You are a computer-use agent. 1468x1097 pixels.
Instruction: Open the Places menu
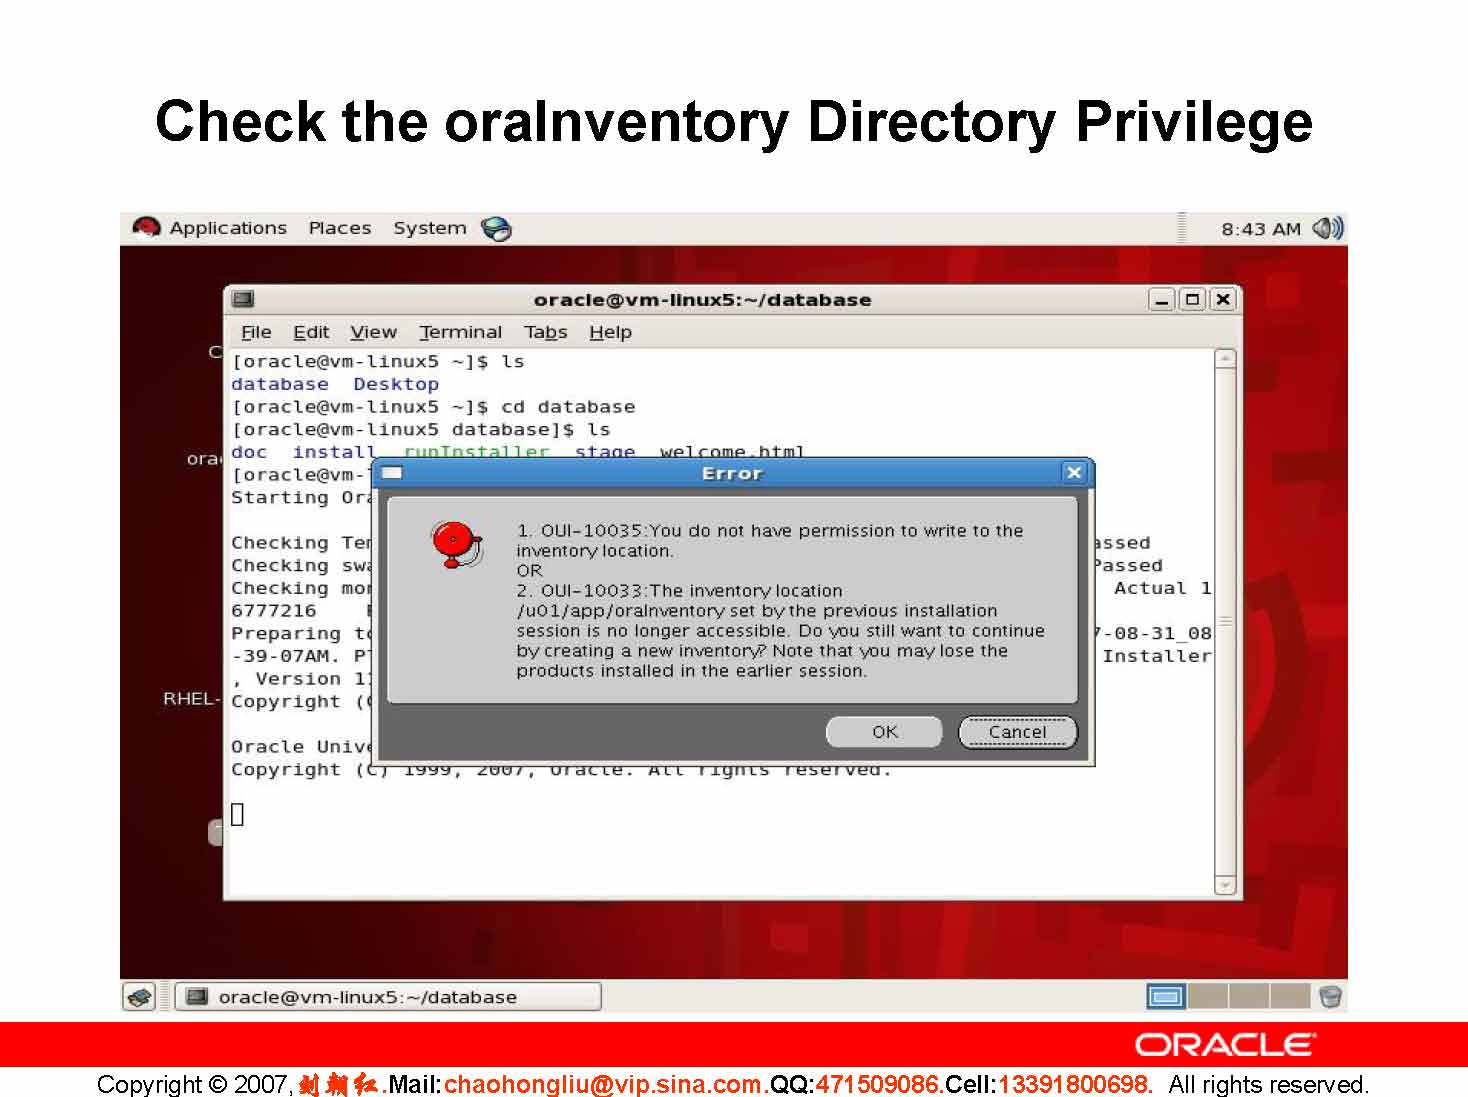340,228
